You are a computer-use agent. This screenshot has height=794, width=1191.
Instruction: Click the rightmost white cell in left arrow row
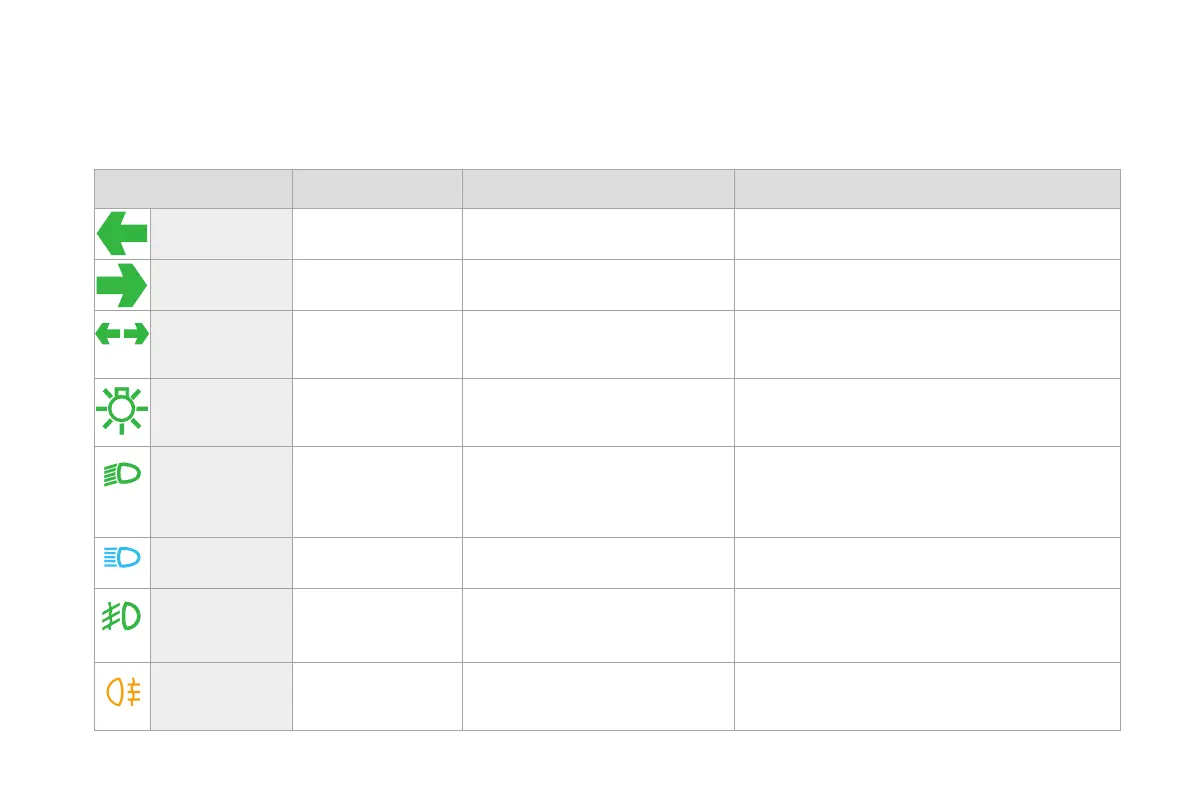tap(927, 234)
